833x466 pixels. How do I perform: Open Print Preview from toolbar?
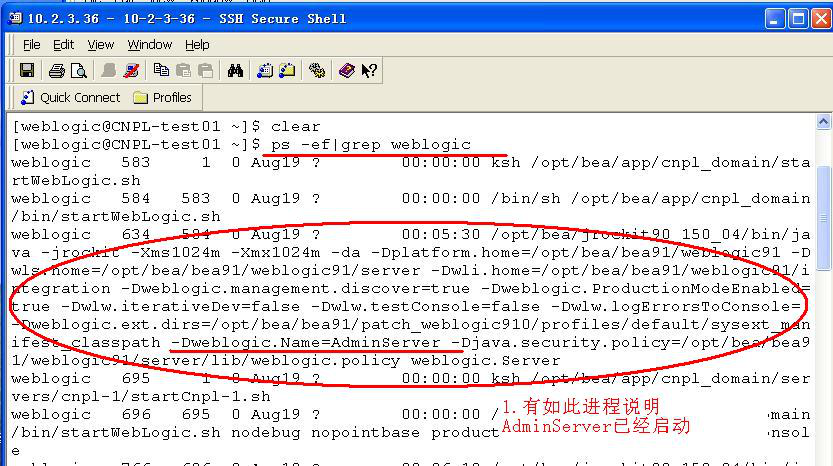(79, 70)
